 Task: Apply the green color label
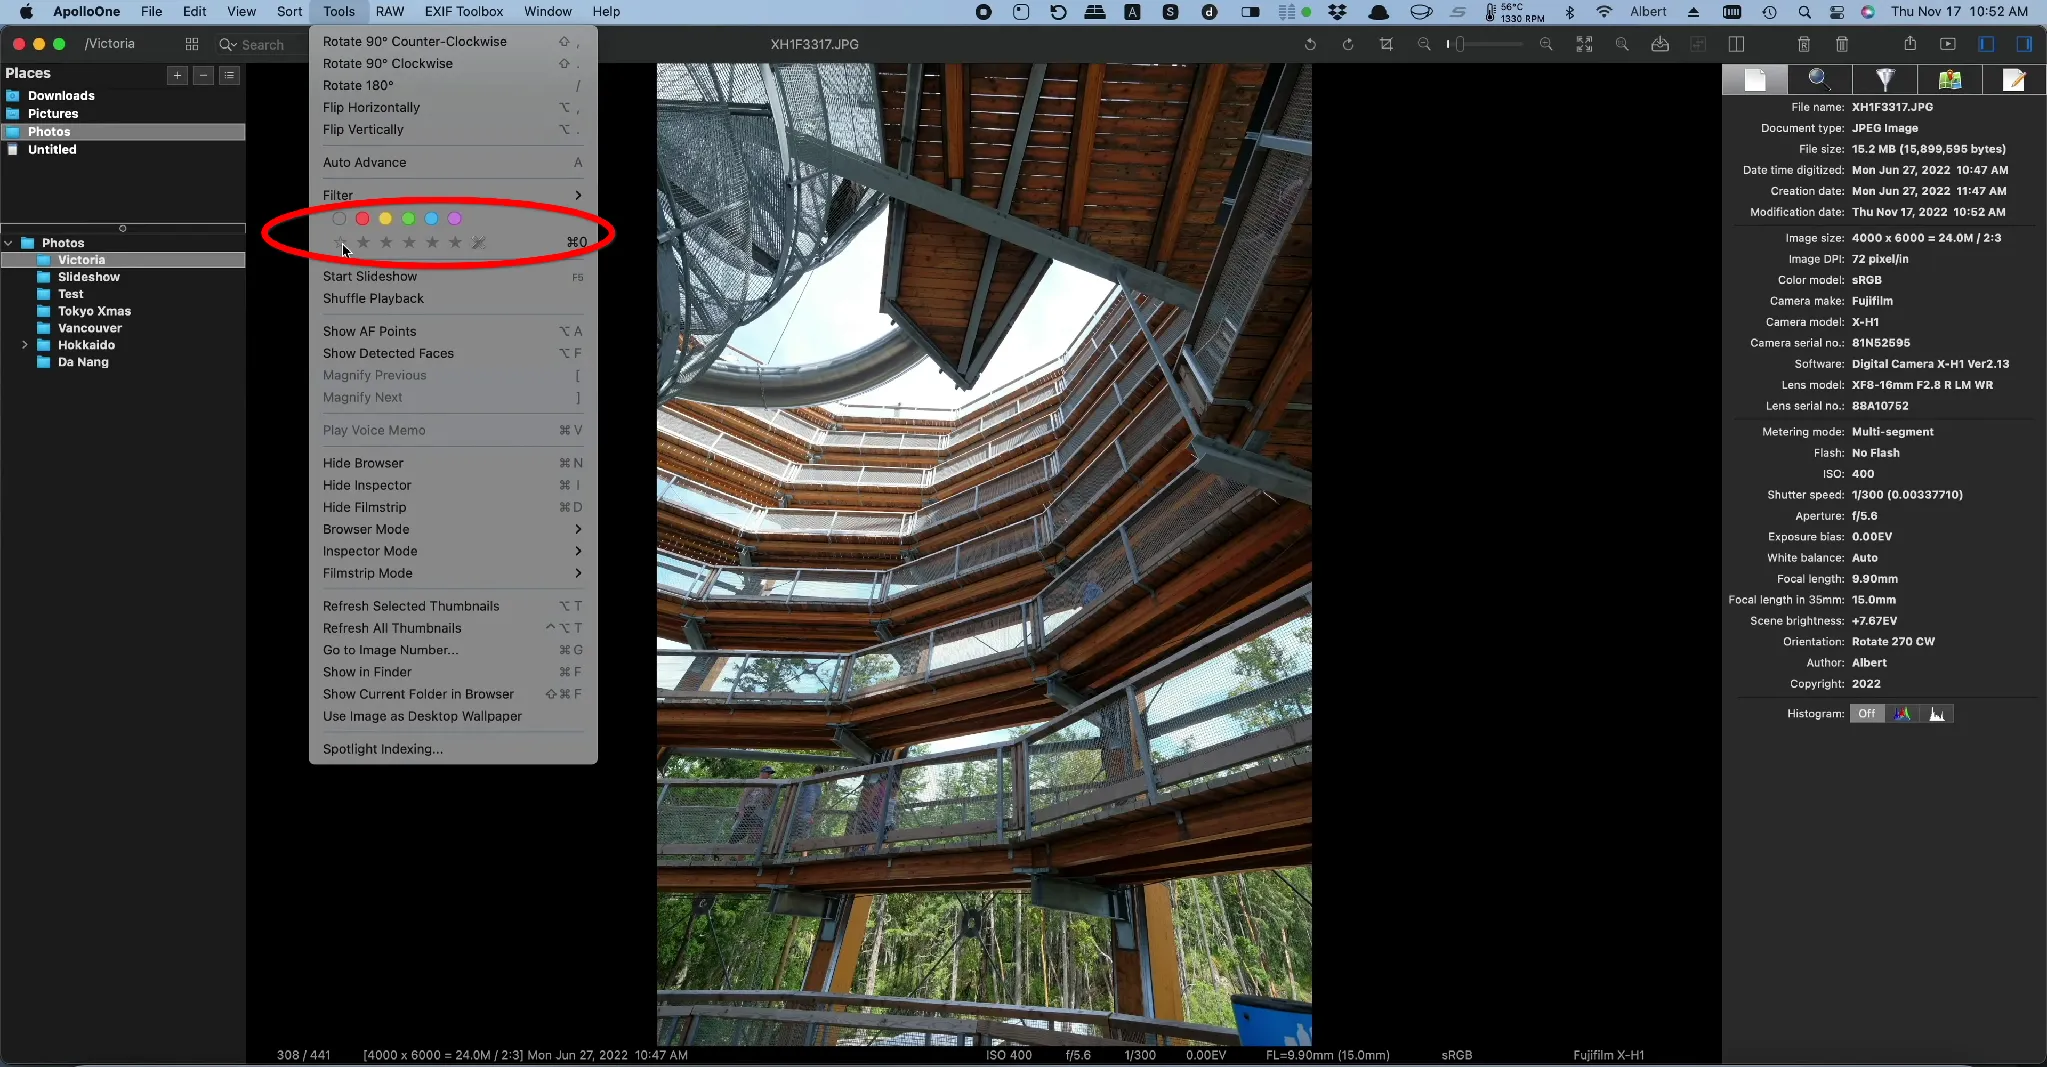tap(408, 218)
